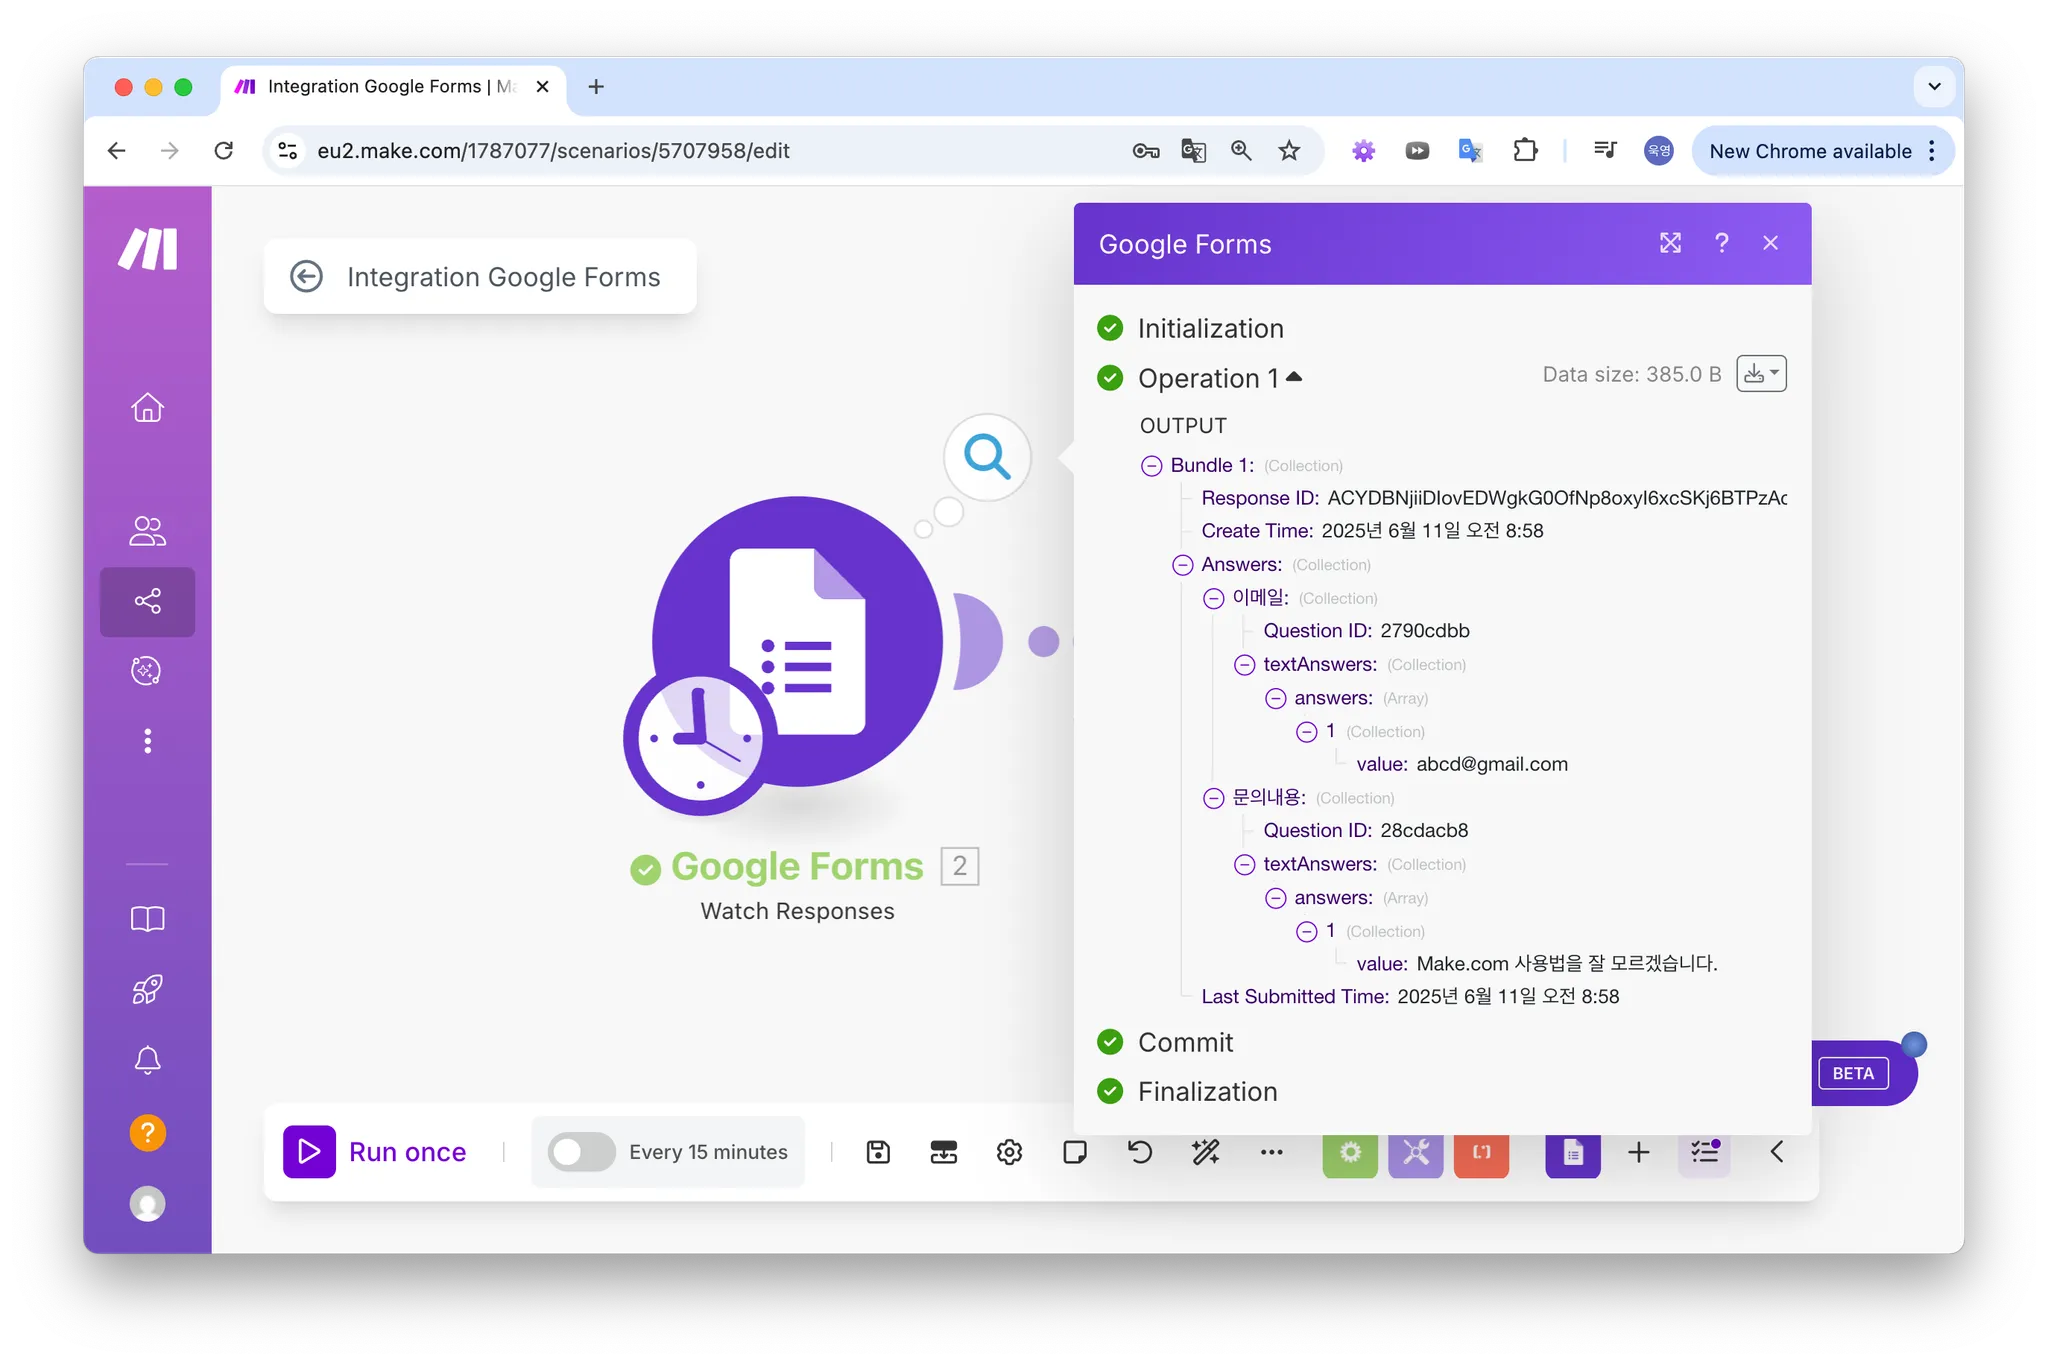This screenshot has width=2048, height=1364.
Task: Go to Organization home icon in sidebar
Action: pos(147,408)
